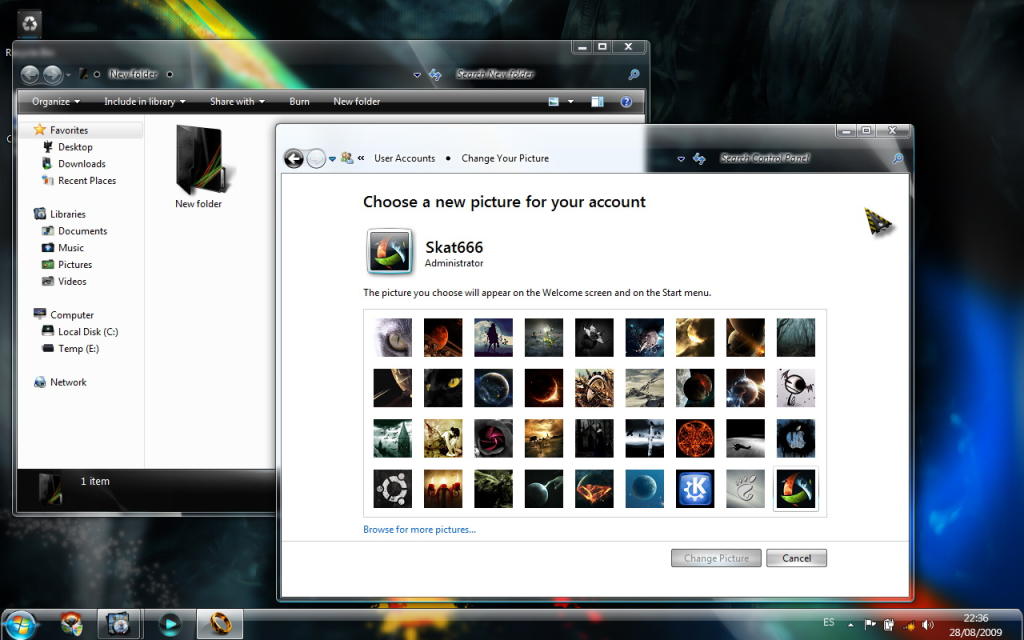The height and width of the screenshot is (640, 1024).
Task: Open the Recycle Bin desktop icon
Action: [x=29, y=24]
